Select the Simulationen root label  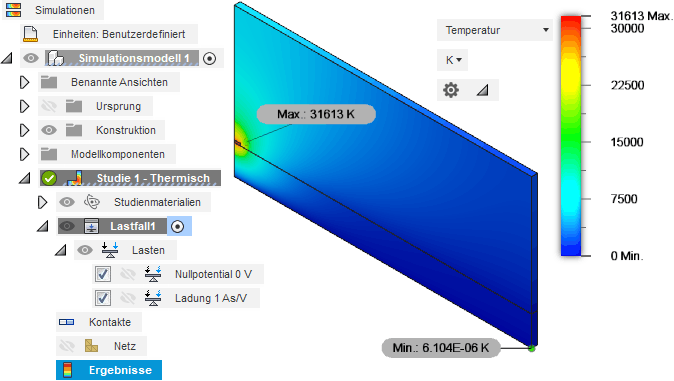65,10
